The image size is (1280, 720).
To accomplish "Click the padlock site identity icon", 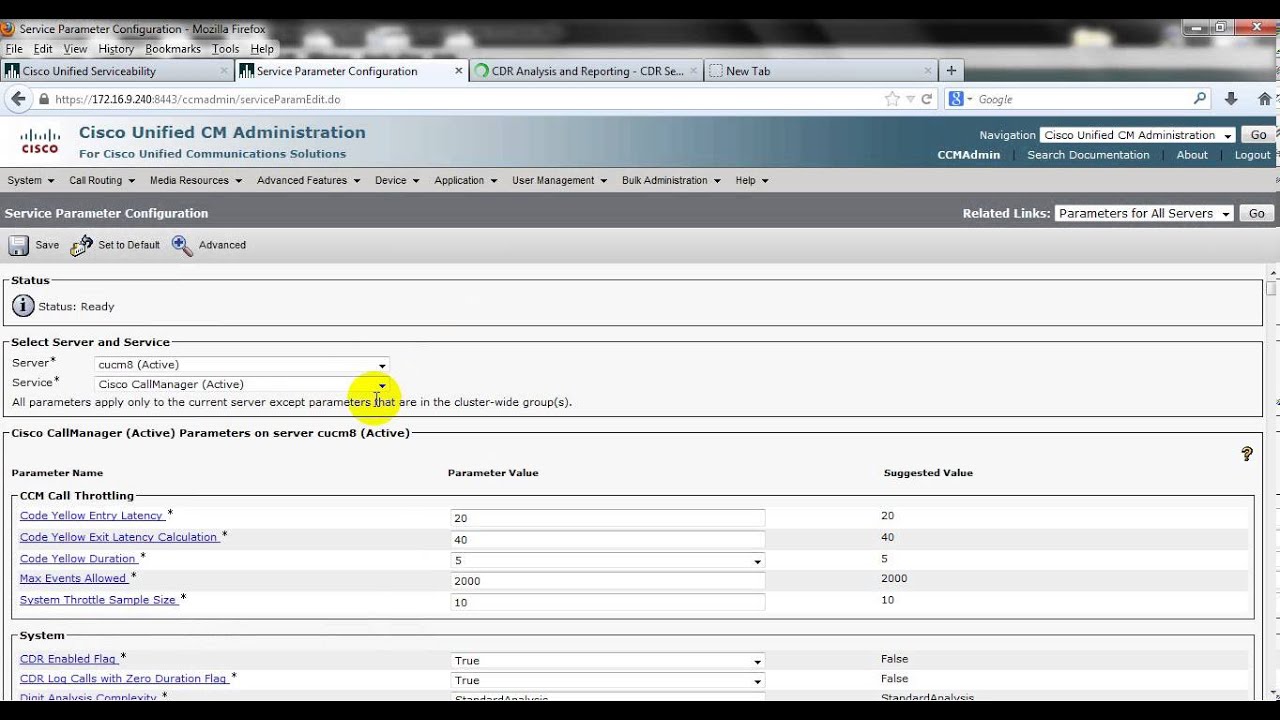I will [44, 99].
